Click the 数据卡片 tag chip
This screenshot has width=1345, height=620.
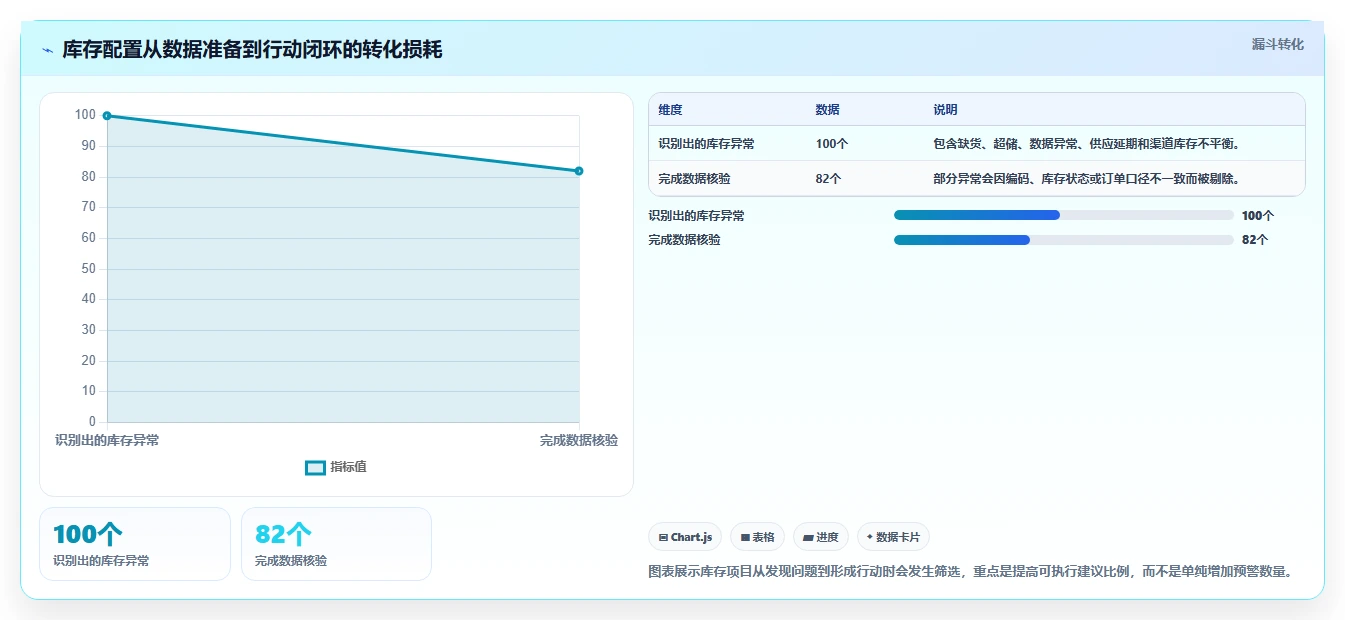[893, 537]
